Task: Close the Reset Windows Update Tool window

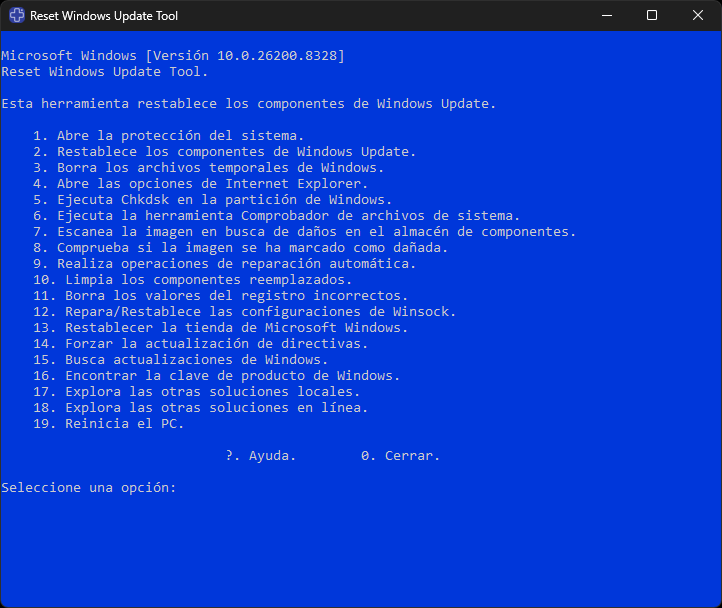Action: (698, 15)
